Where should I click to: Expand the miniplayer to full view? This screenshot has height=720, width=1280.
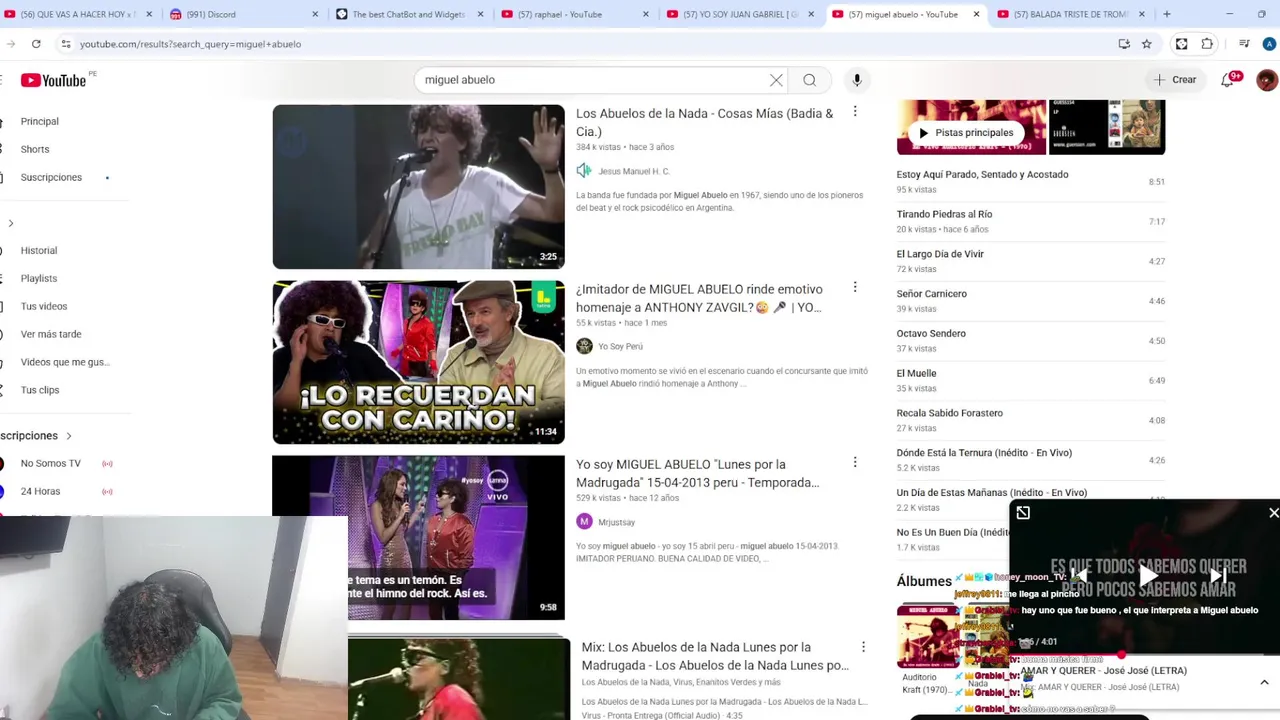[1023, 513]
